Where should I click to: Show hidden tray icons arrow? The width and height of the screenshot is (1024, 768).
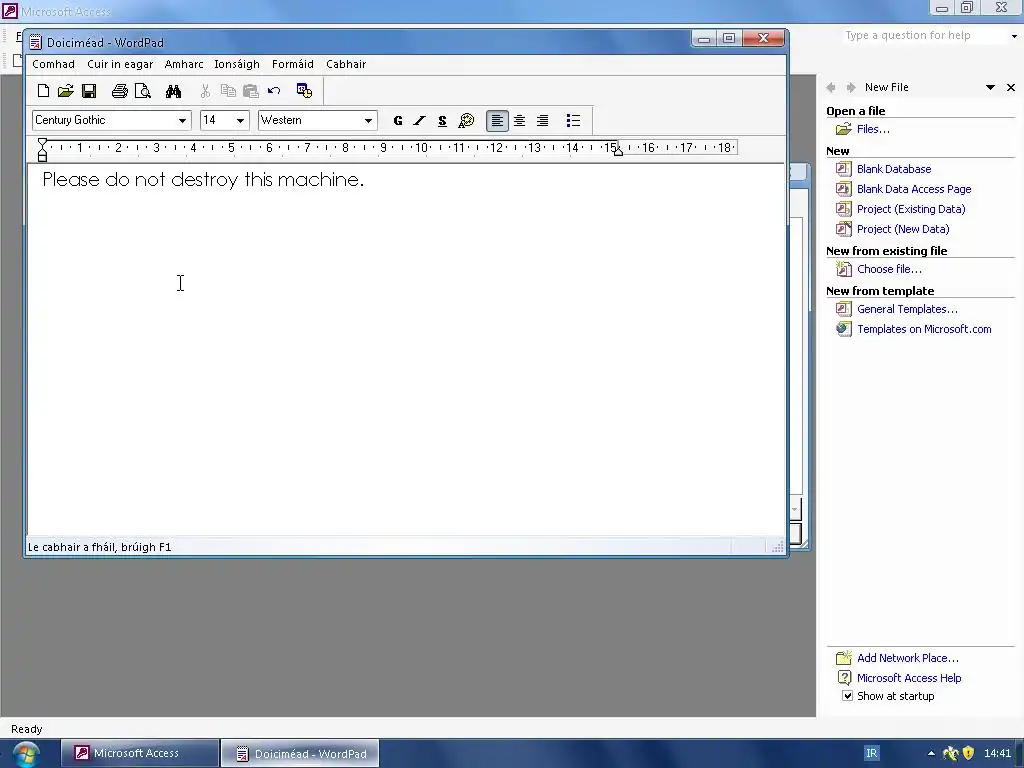coord(931,753)
